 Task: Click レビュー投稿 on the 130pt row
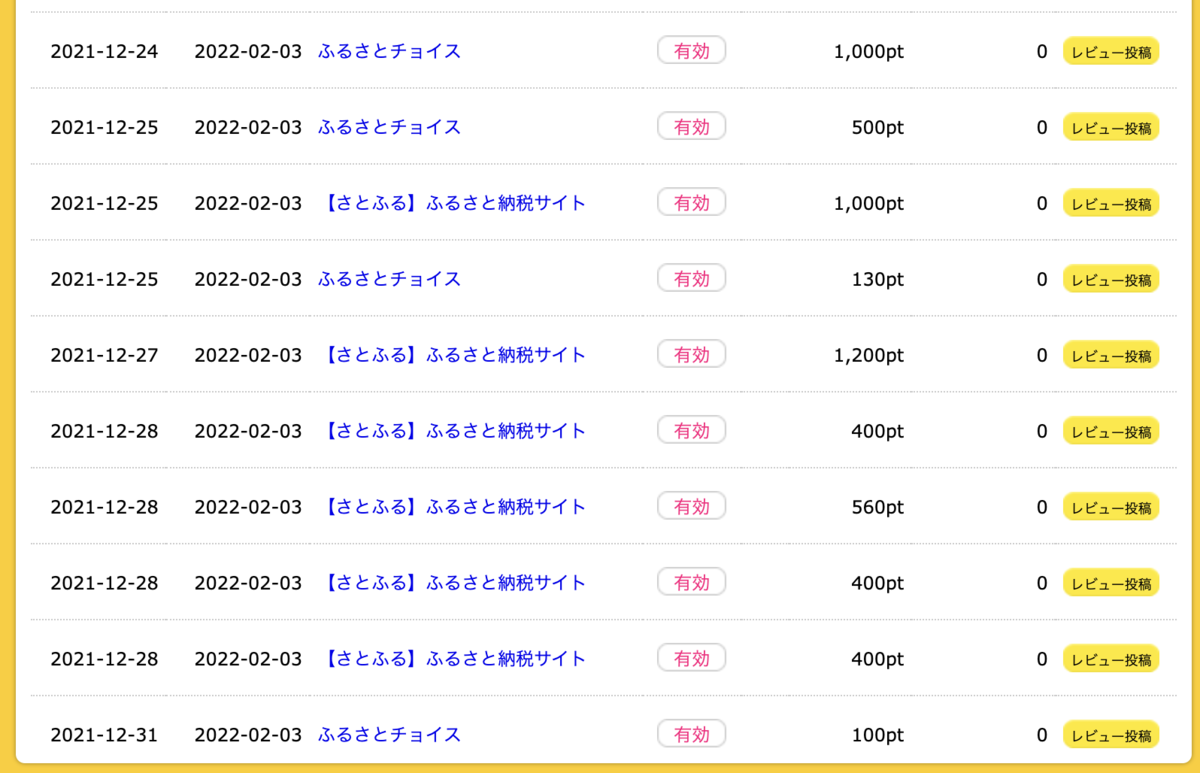[1110, 280]
